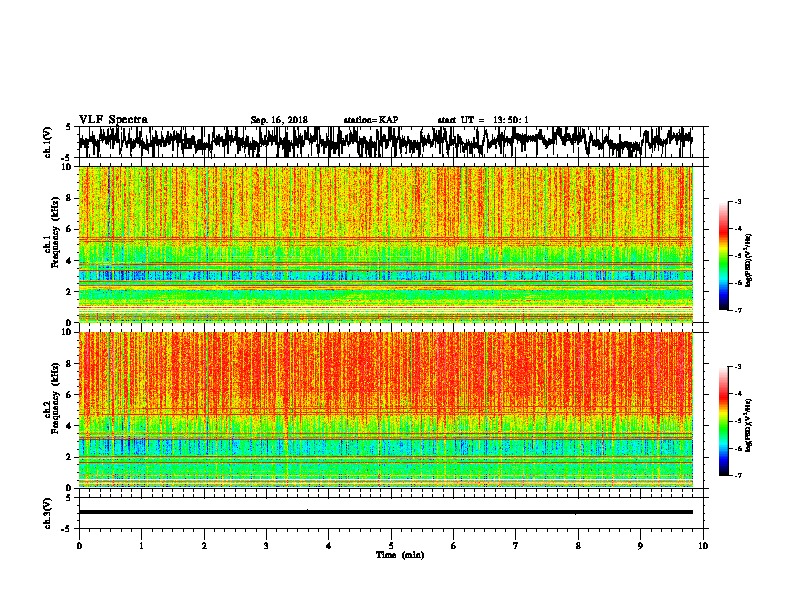Click the ch.1 frequency axis "10" tick label
The width and height of the screenshot is (792, 612).
67,167
